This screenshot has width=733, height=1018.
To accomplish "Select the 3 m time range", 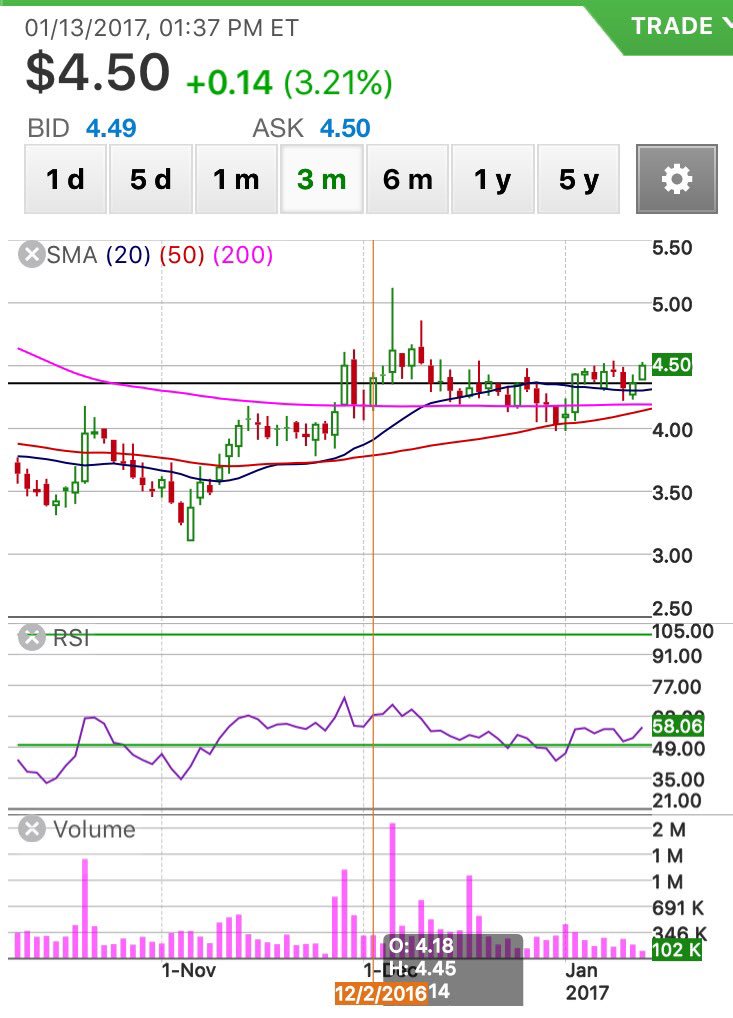I will [x=321, y=179].
